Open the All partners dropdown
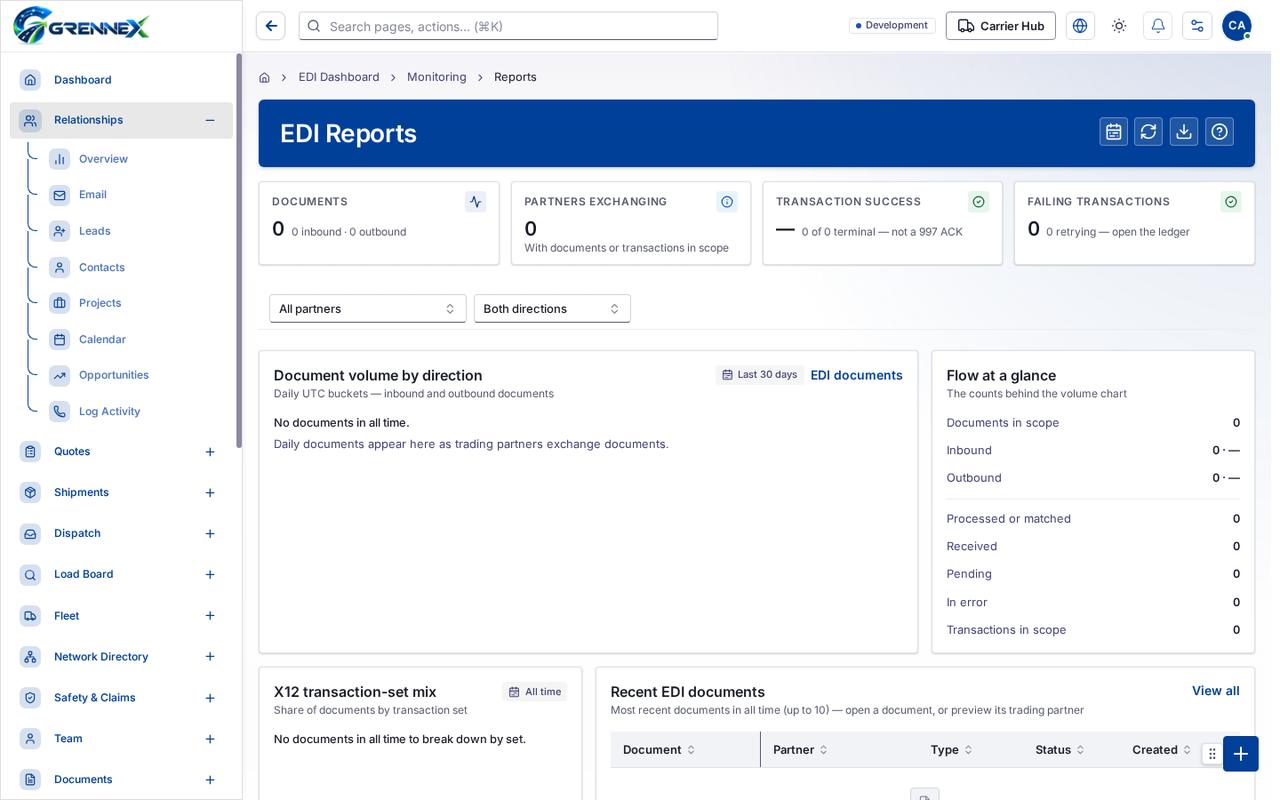Viewport: 1280px width, 800px height. [x=368, y=309]
